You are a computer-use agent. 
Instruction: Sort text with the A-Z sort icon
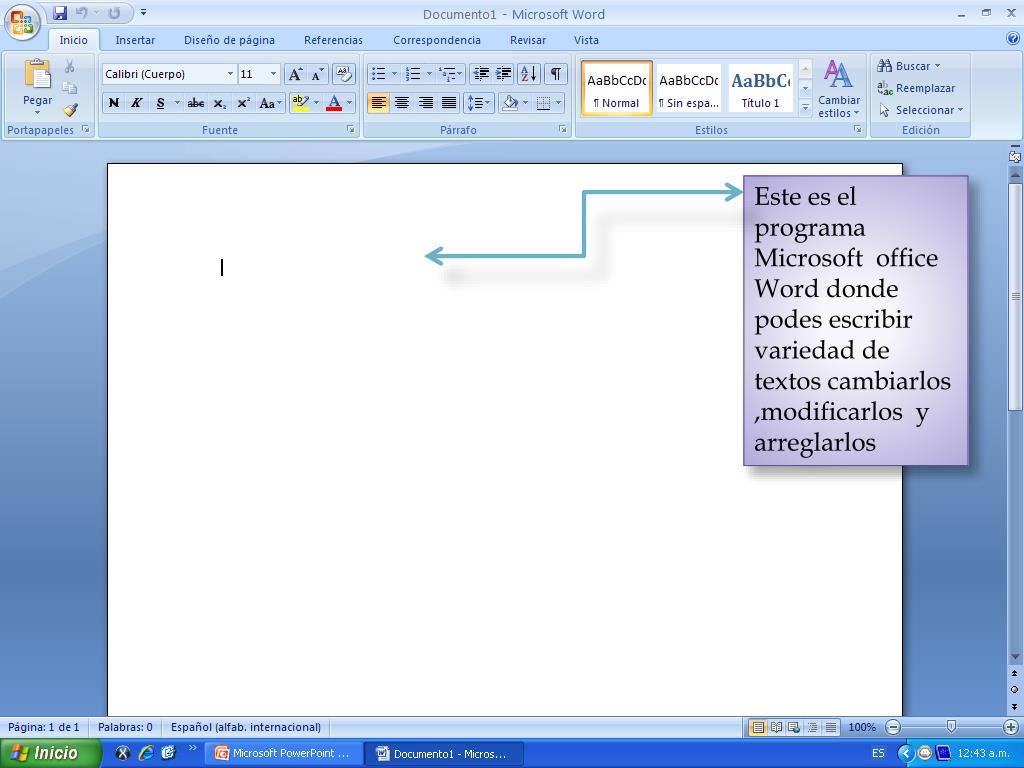[529, 74]
